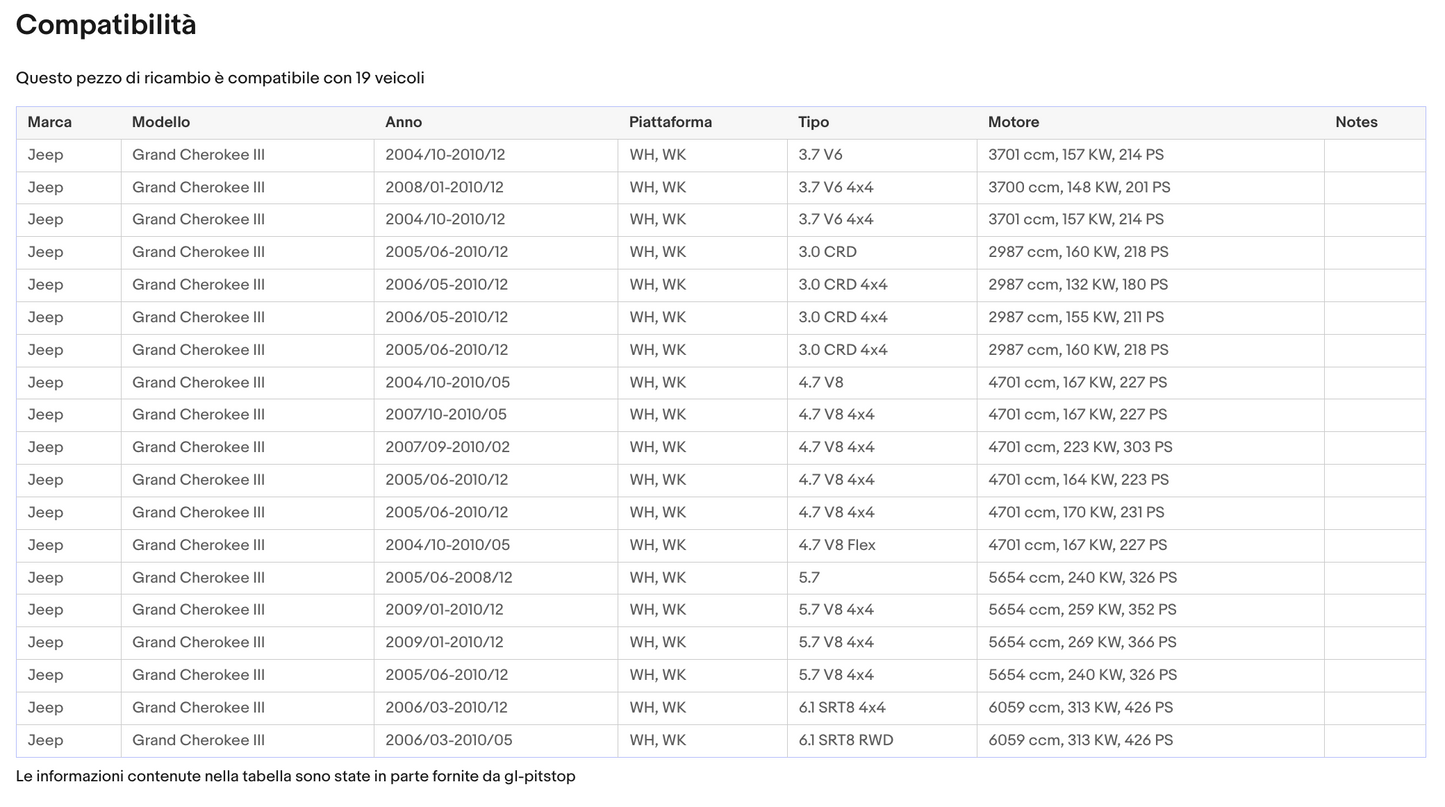Click the gl-pitstop table information footer text

click(295, 776)
